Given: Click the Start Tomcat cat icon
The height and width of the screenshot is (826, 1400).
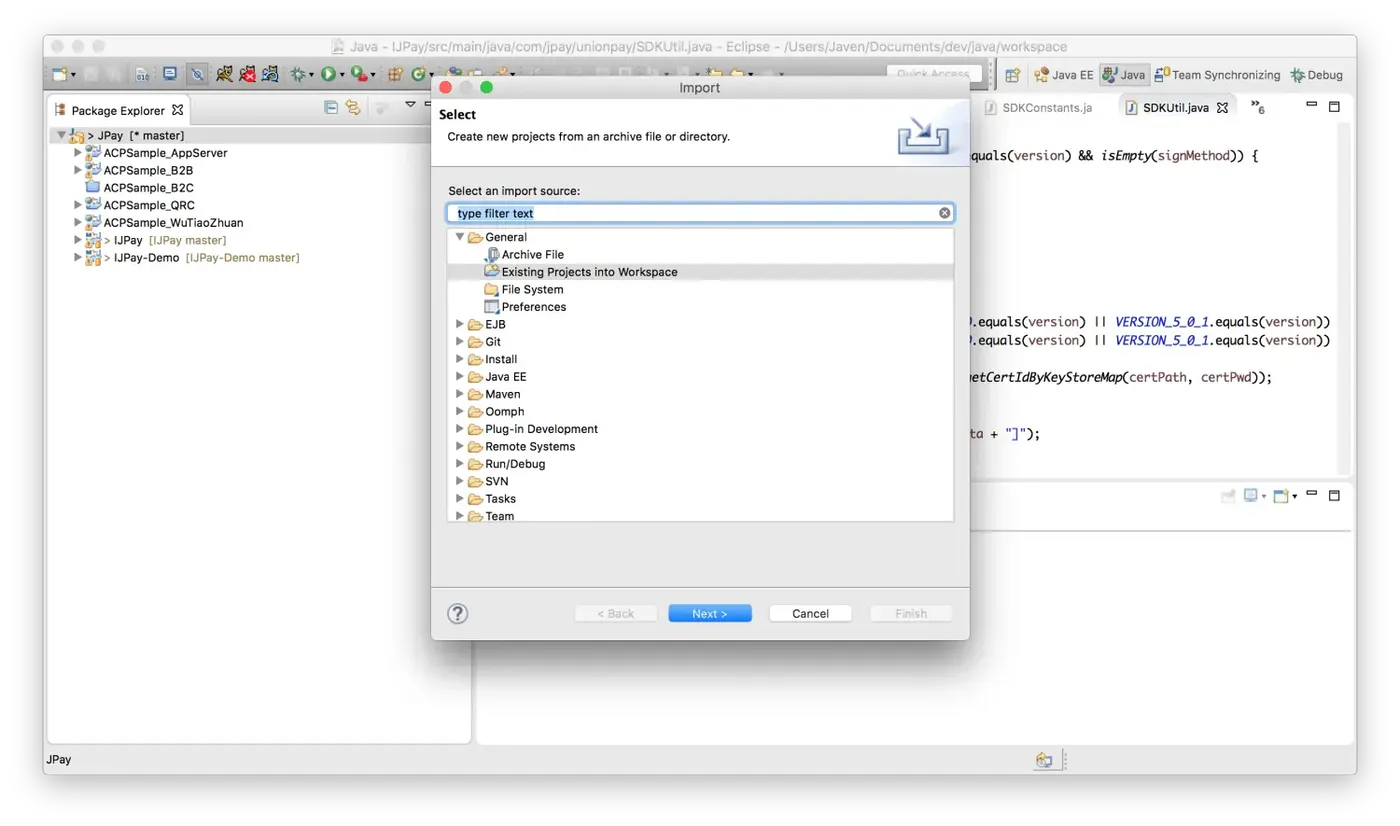Looking at the screenshot, I should (x=225, y=74).
